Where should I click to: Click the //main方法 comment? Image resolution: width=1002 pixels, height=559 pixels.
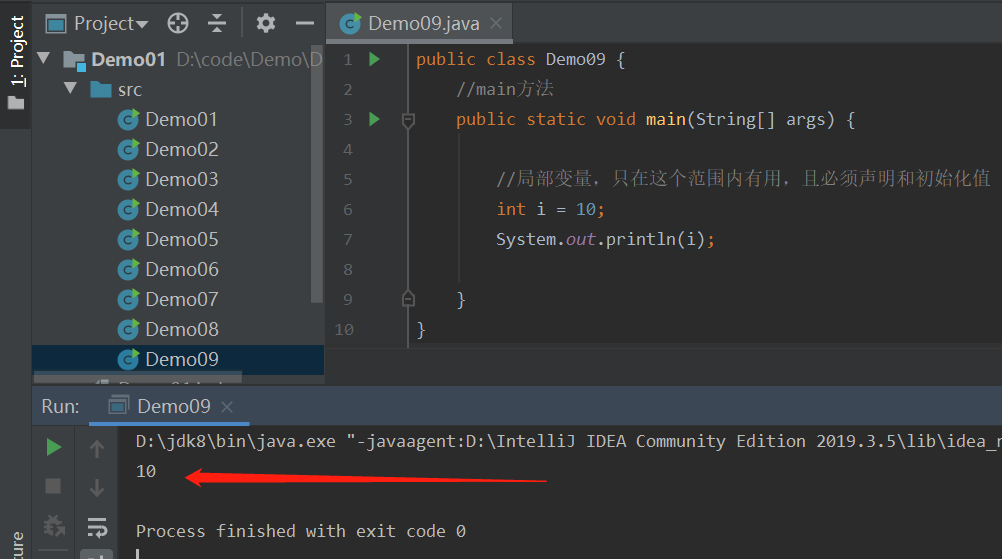505,89
